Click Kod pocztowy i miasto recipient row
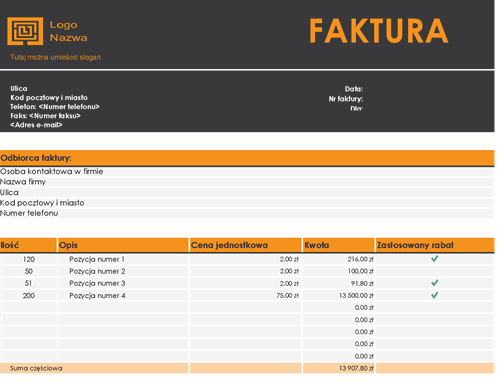The height and width of the screenshot is (382, 498). click(x=246, y=203)
